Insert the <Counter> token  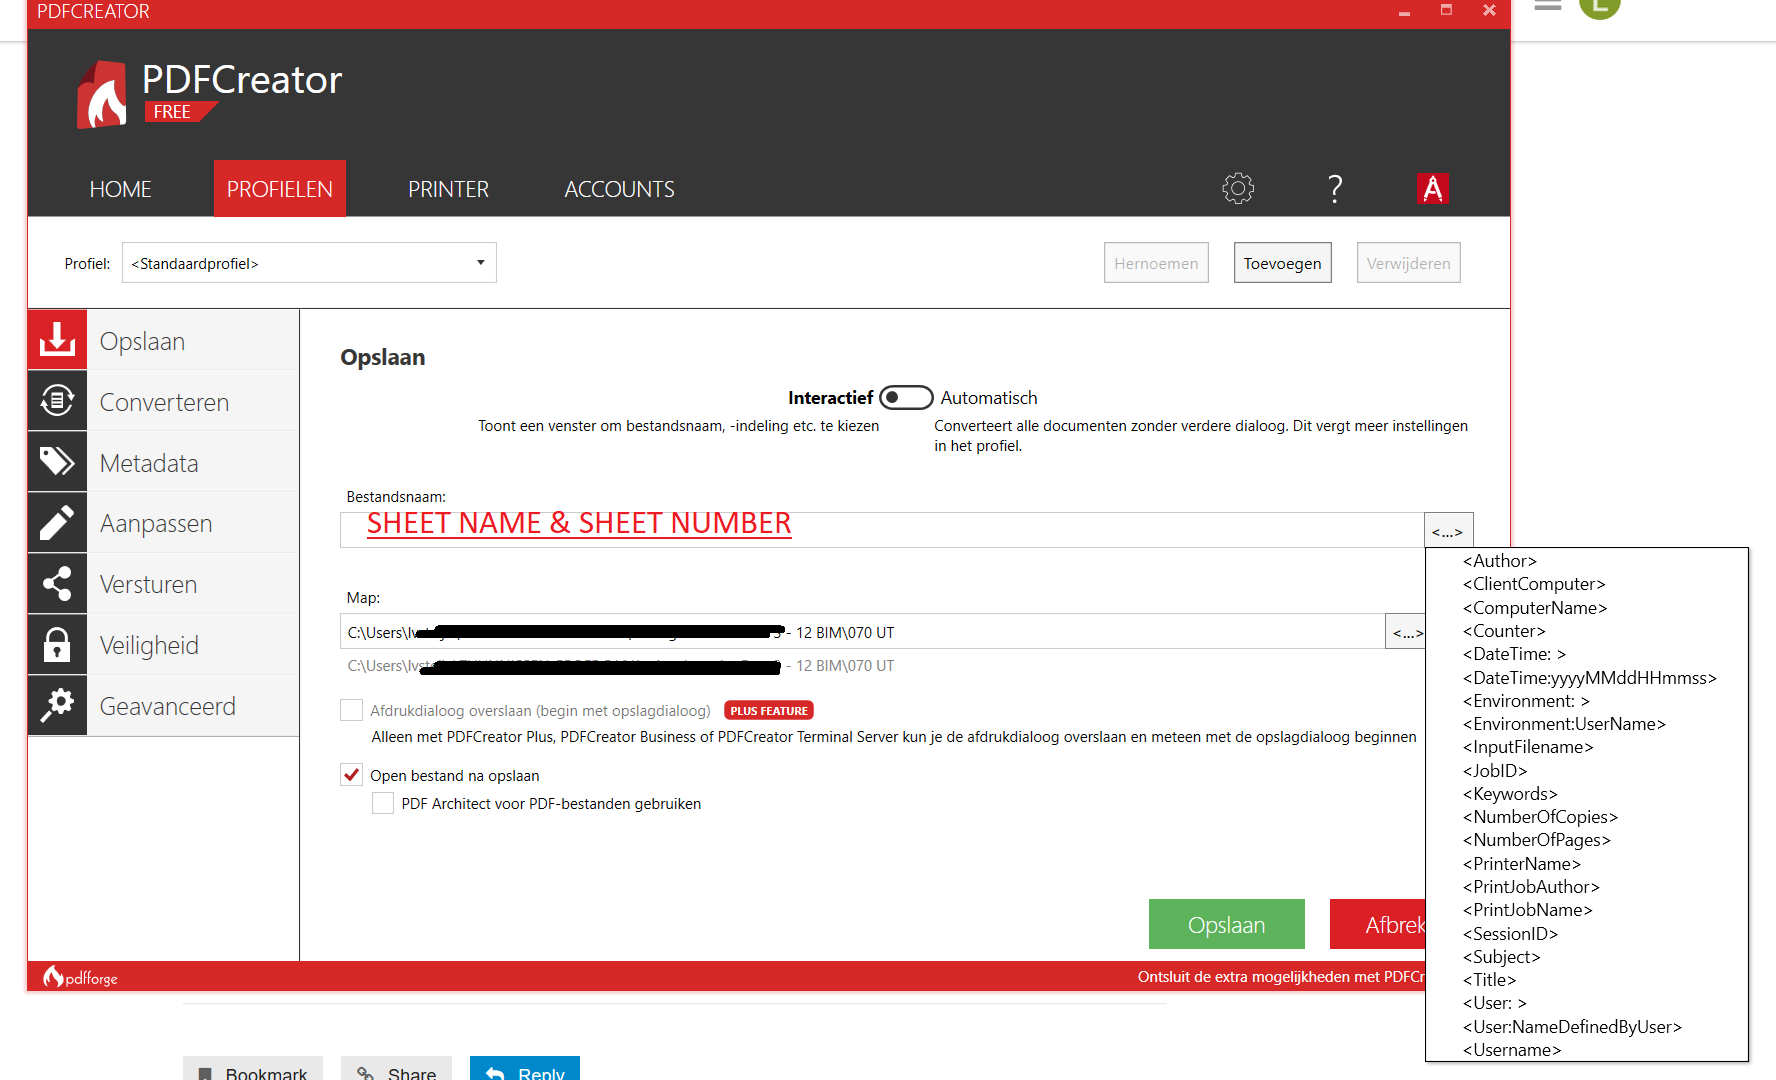click(x=1504, y=631)
